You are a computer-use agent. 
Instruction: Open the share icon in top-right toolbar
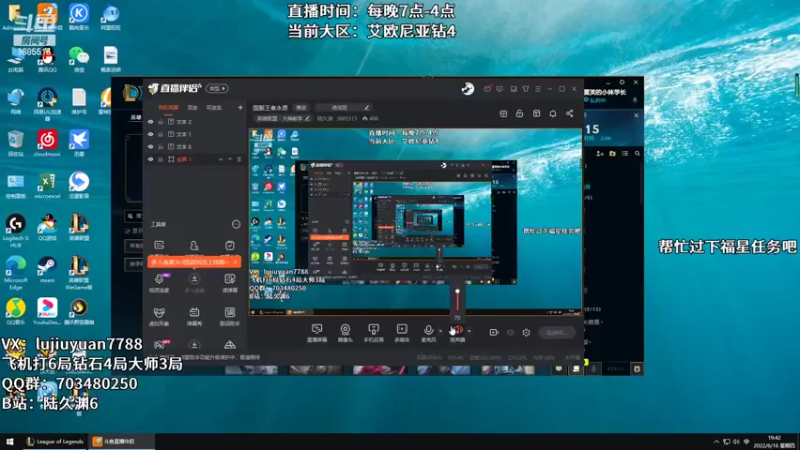click(x=569, y=113)
